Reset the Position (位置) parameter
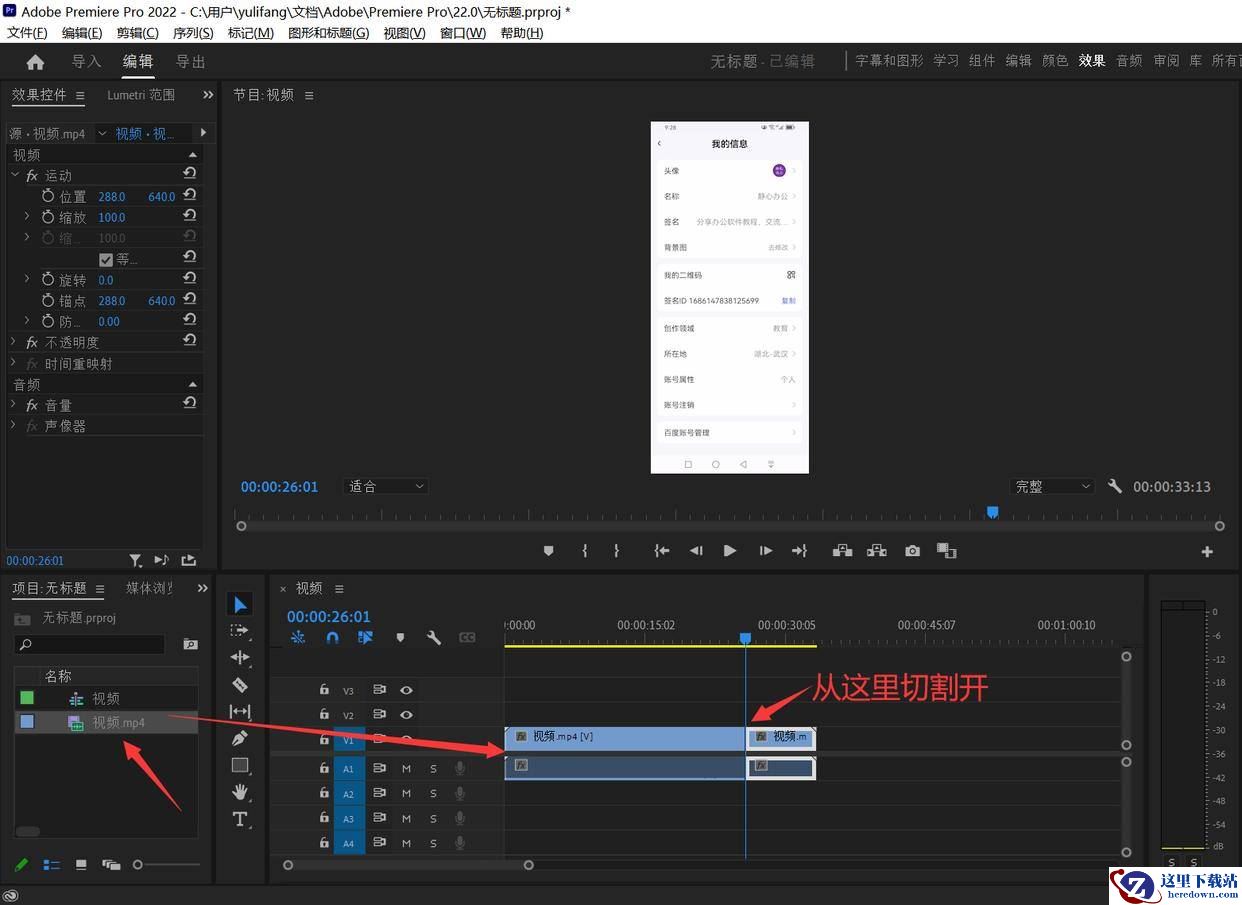The height and width of the screenshot is (905, 1242). click(190, 196)
